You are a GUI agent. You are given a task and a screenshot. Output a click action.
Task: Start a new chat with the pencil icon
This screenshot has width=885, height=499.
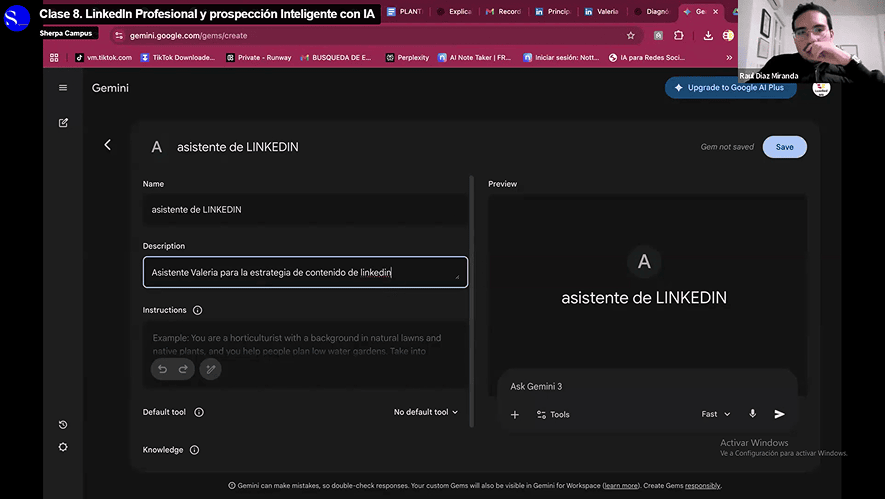click(63, 122)
